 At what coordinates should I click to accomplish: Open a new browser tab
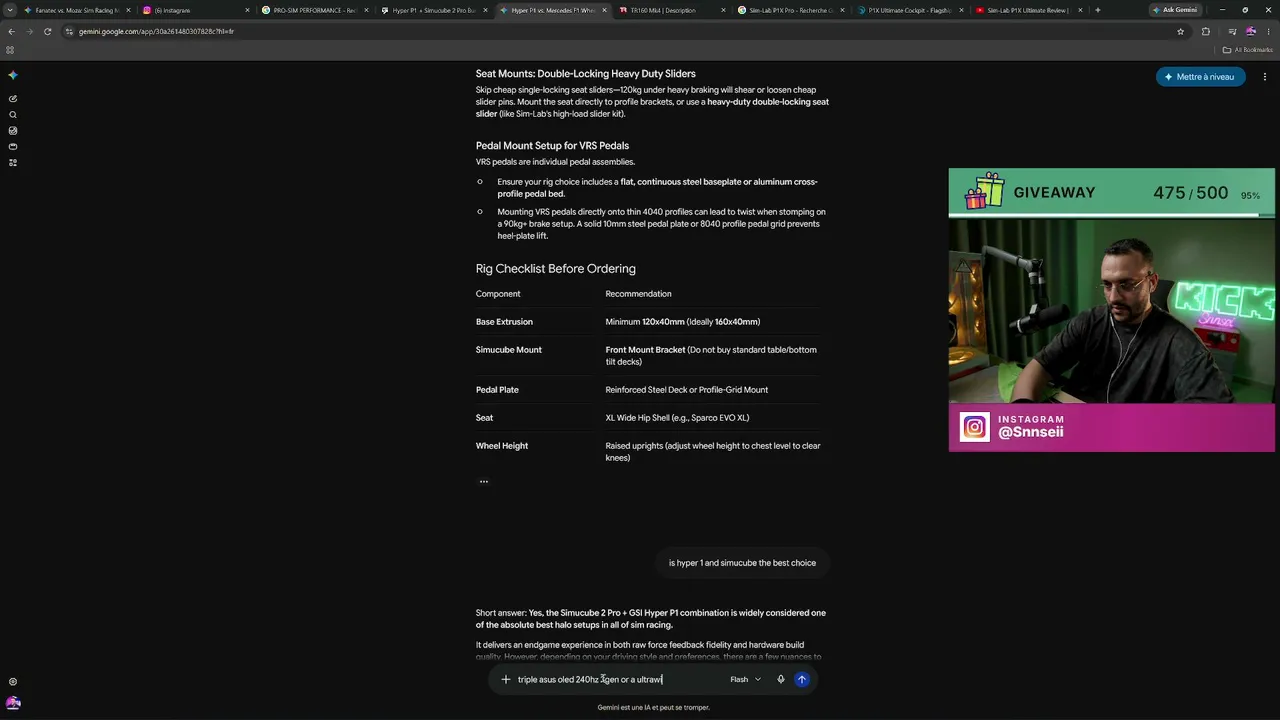coord(1098,10)
